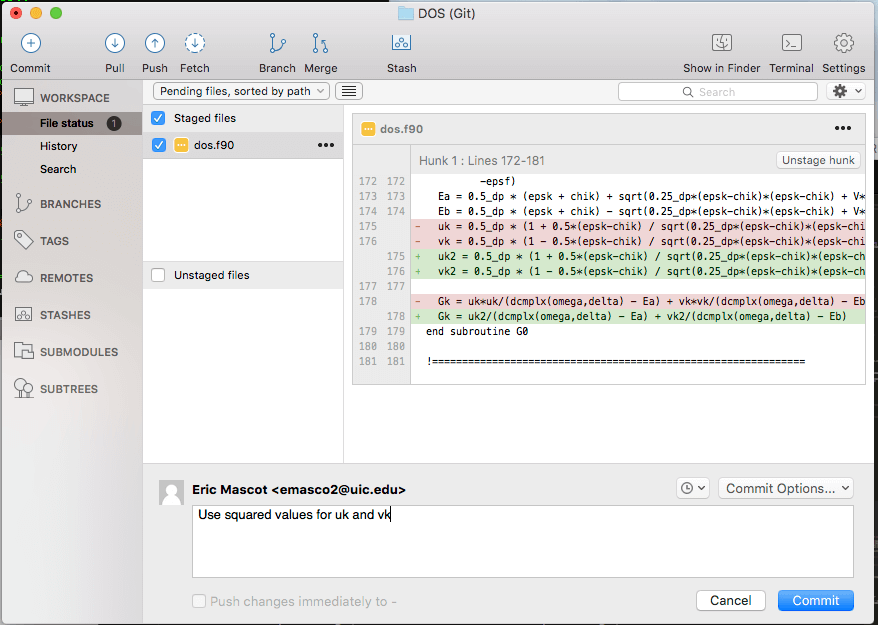The height and width of the screenshot is (625, 878).
Task: Open more options in dos.f90 diff header
Action: click(x=843, y=128)
